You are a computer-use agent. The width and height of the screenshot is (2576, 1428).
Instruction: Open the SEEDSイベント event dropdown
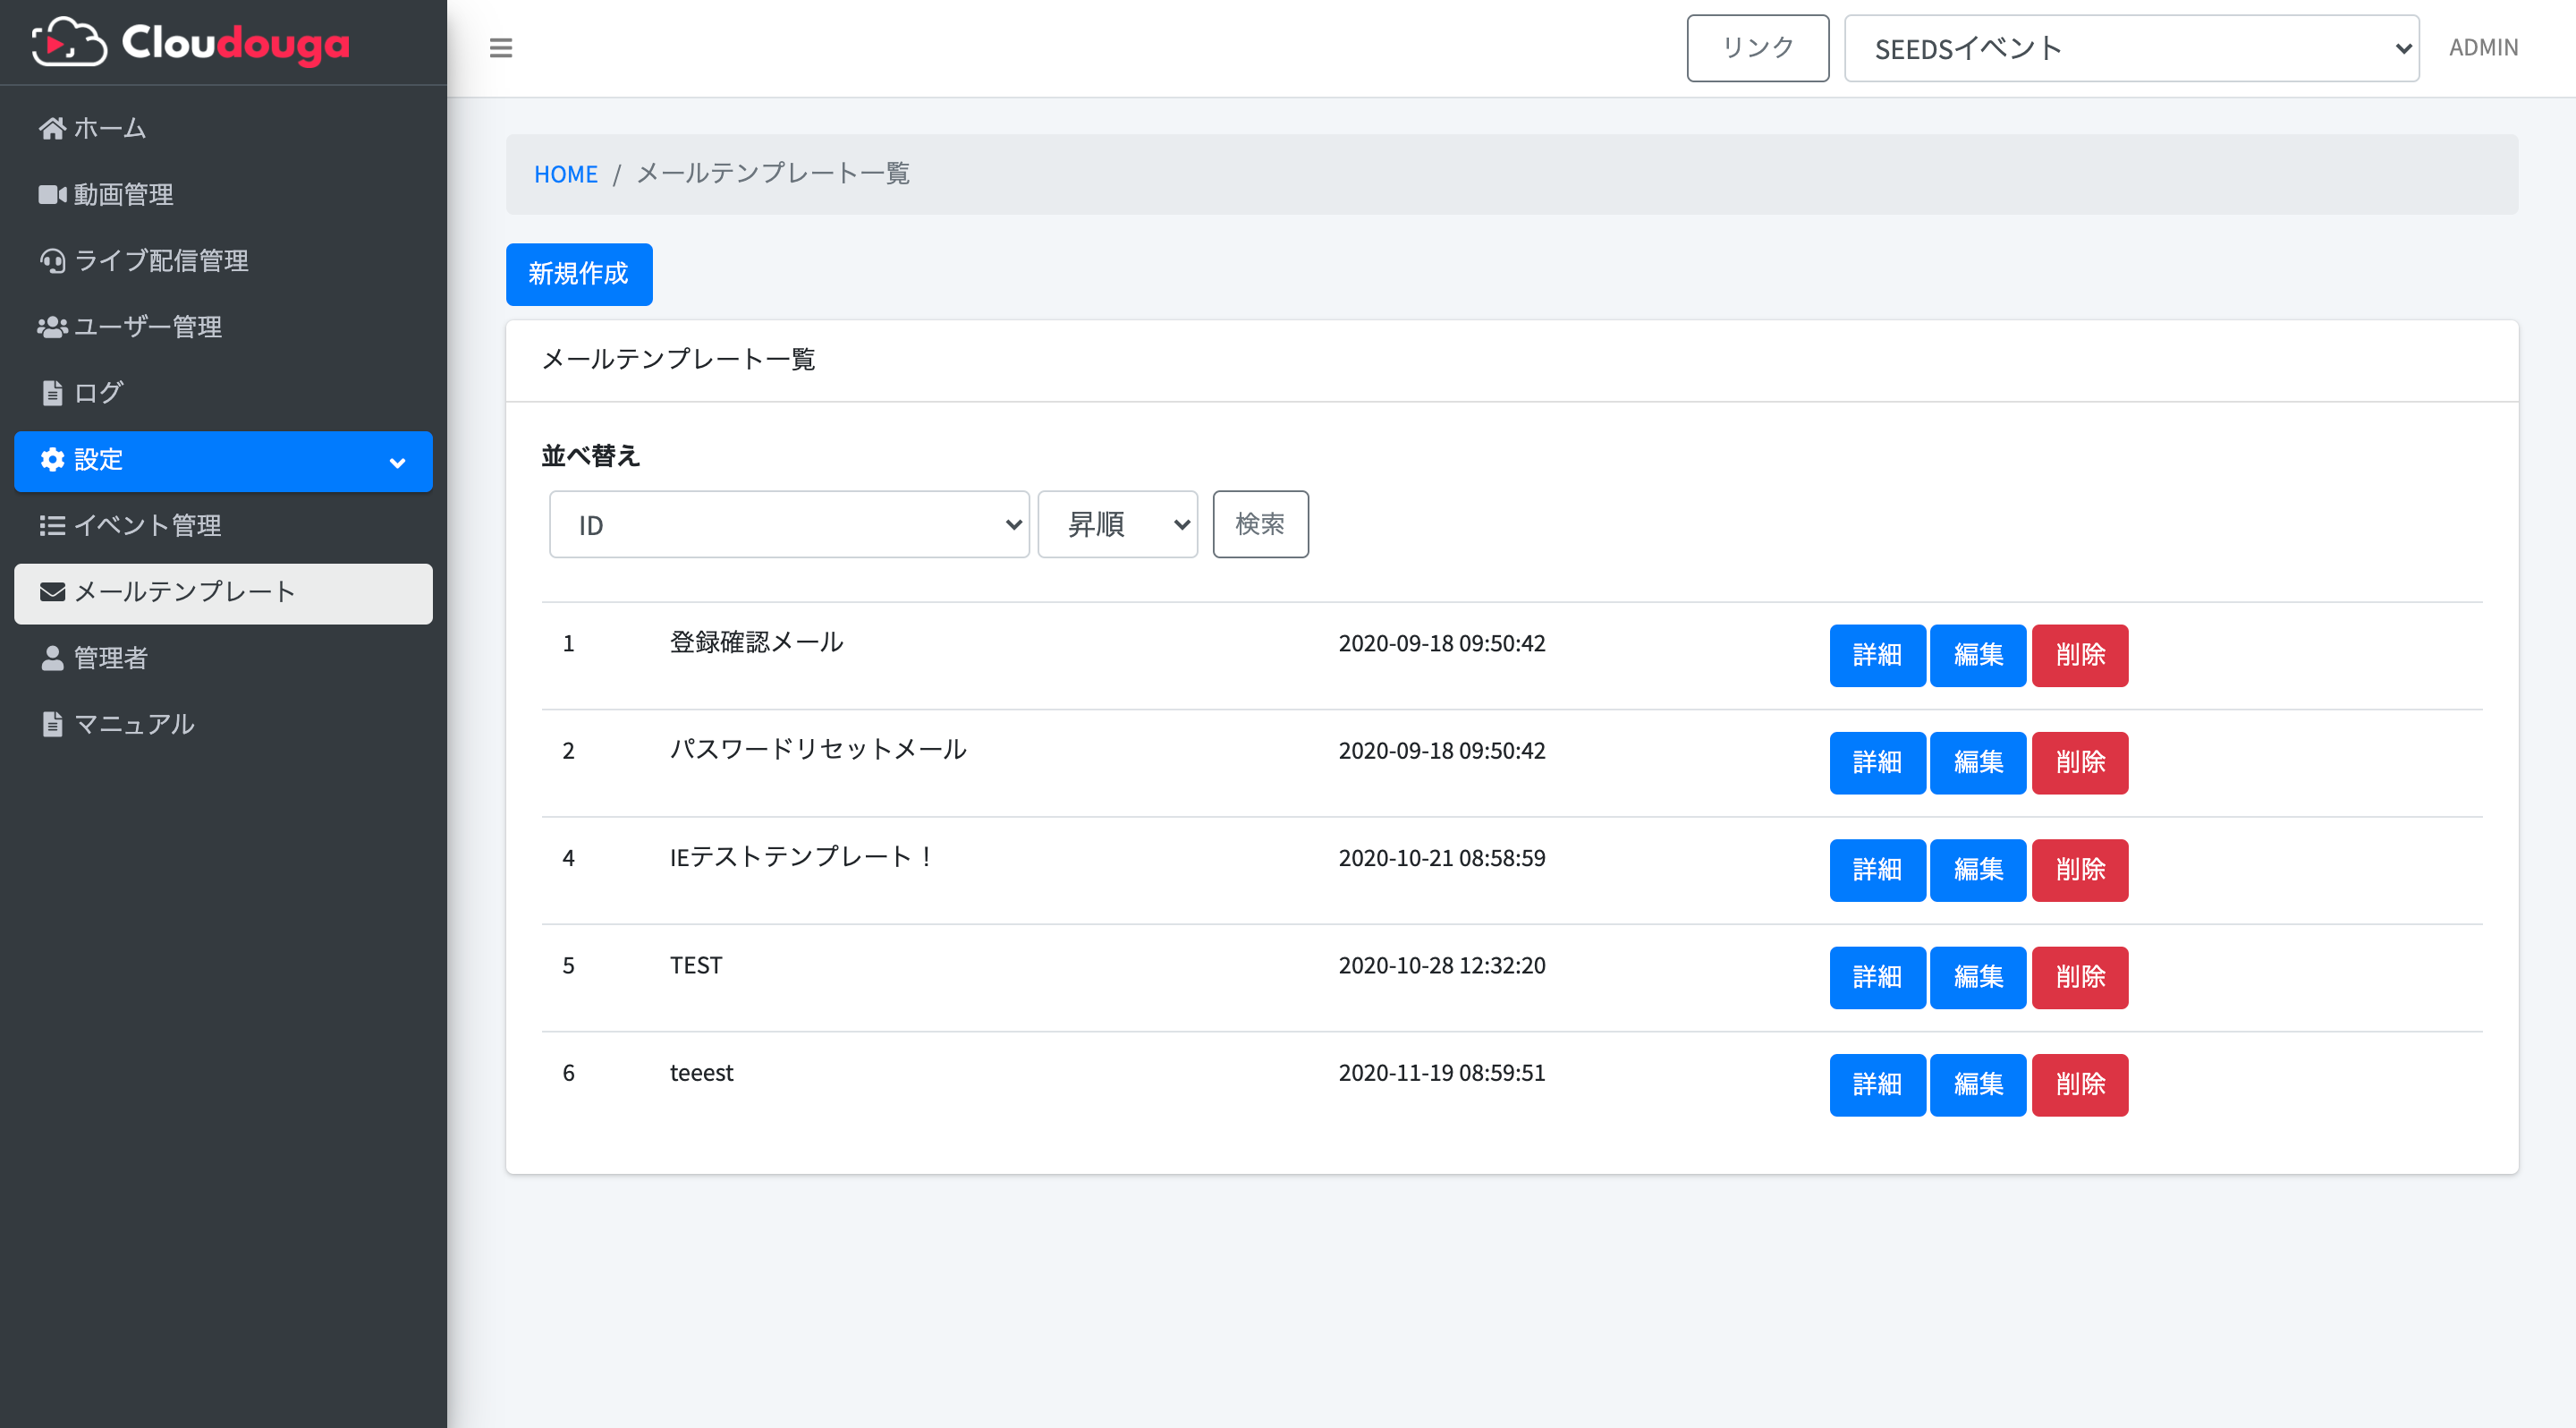2131,48
